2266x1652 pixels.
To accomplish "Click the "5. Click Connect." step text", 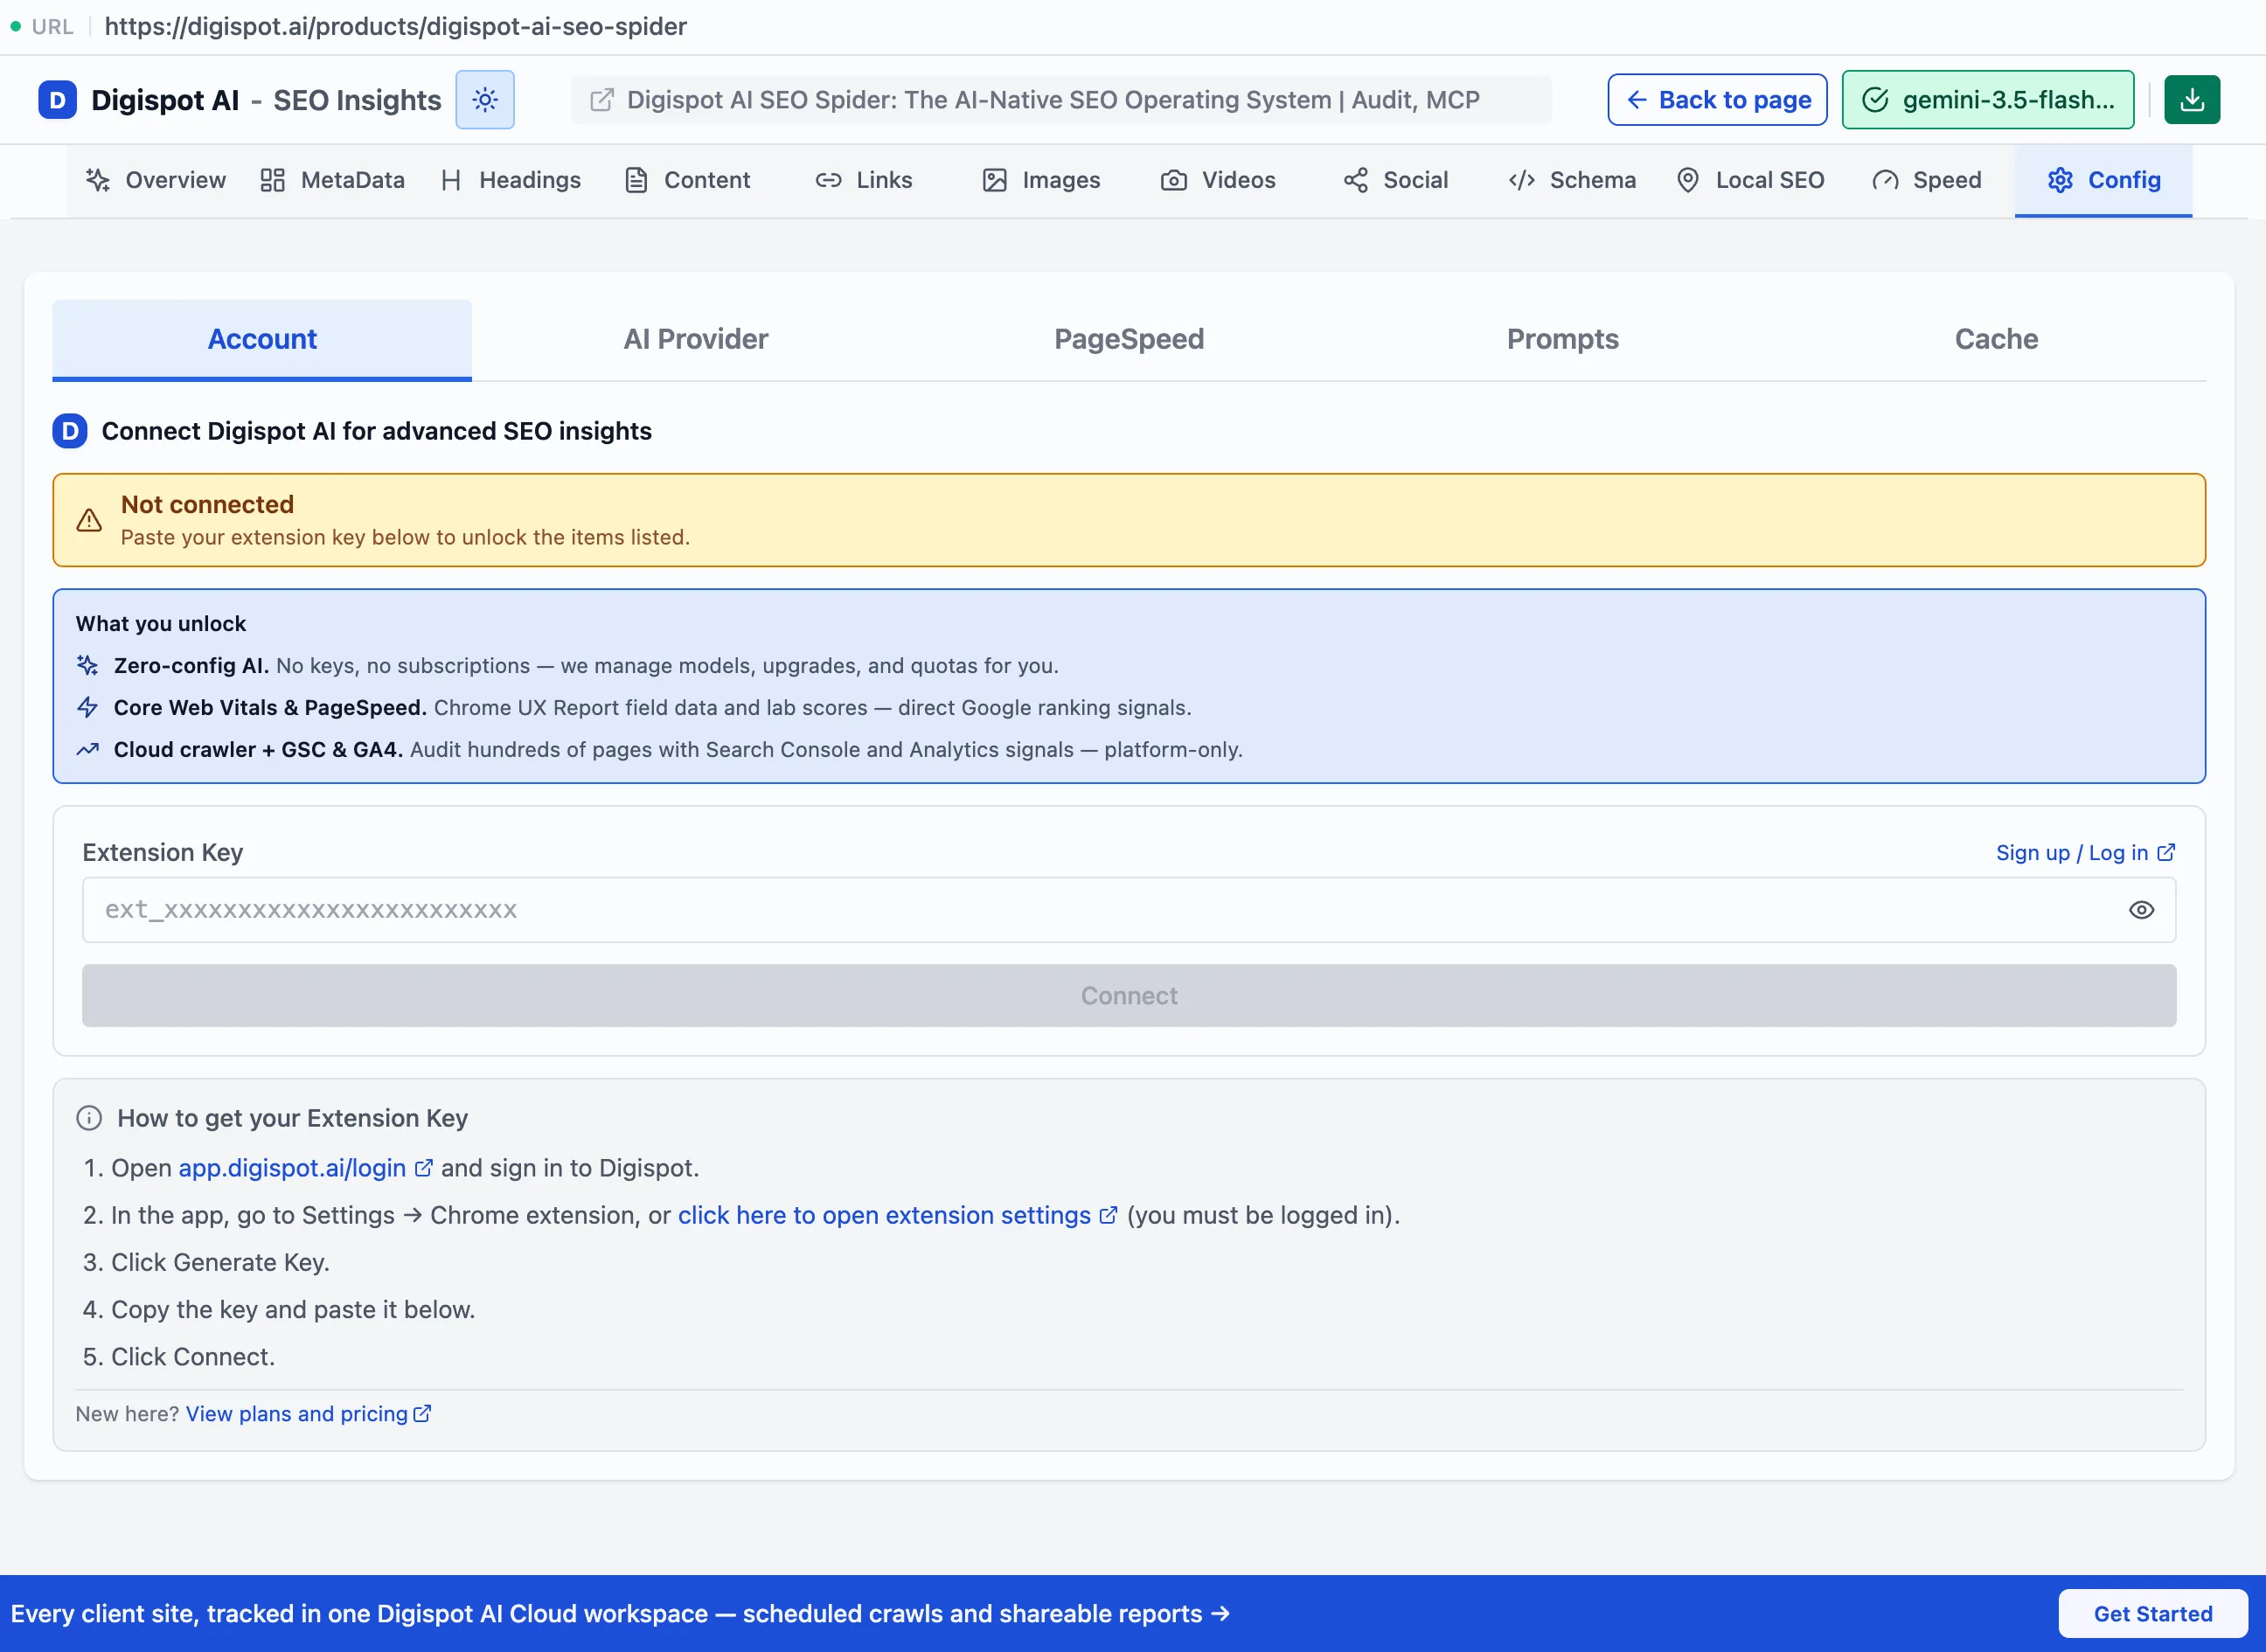I will click(179, 1357).
